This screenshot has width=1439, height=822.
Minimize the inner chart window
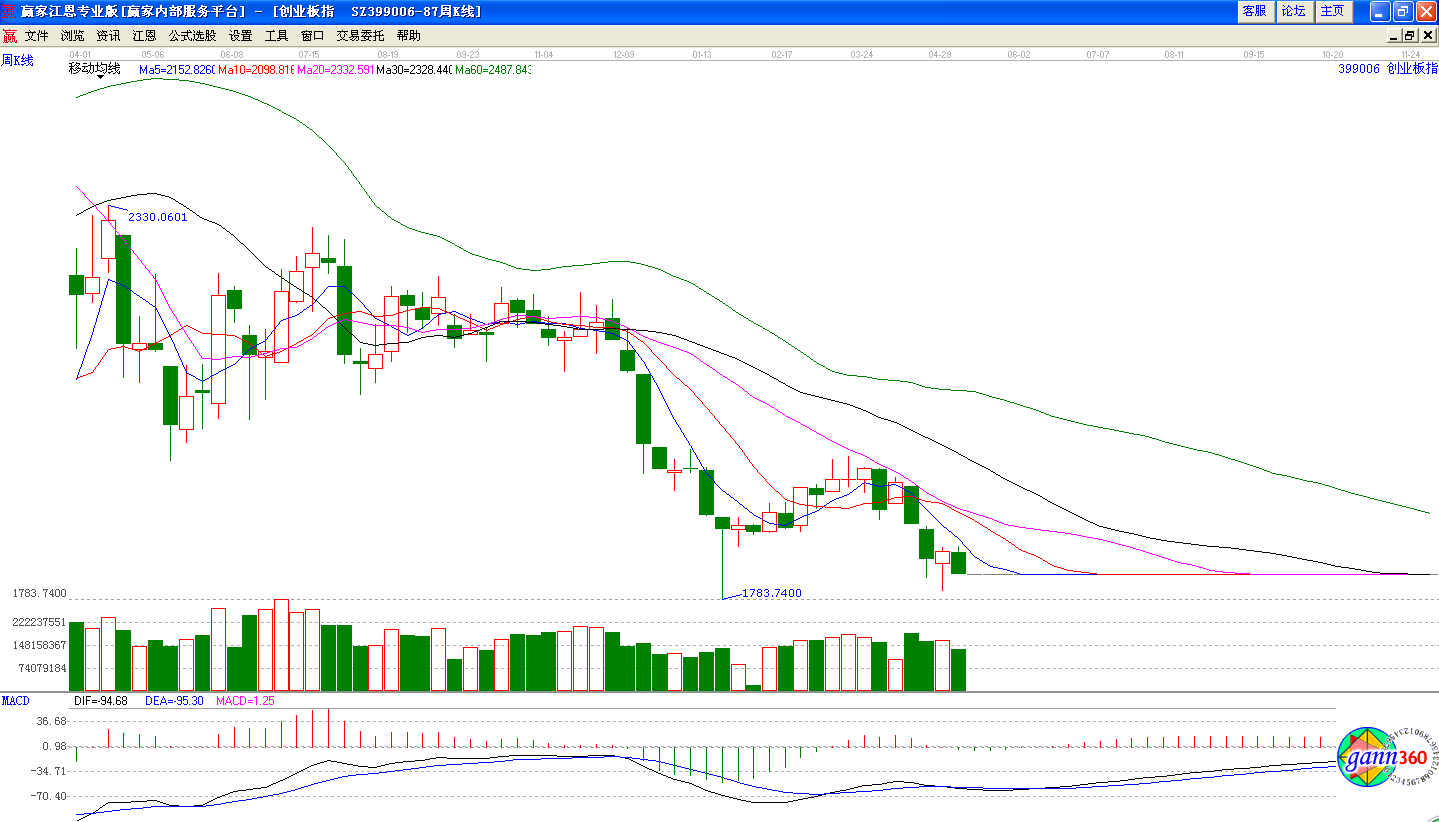tap(1394, 36)
